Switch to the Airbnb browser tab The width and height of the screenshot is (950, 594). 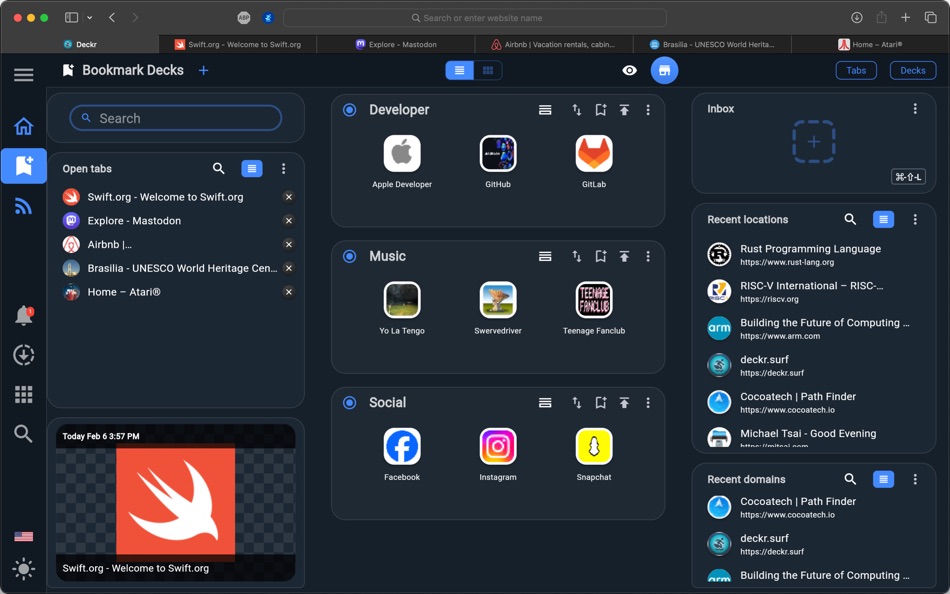554,44
